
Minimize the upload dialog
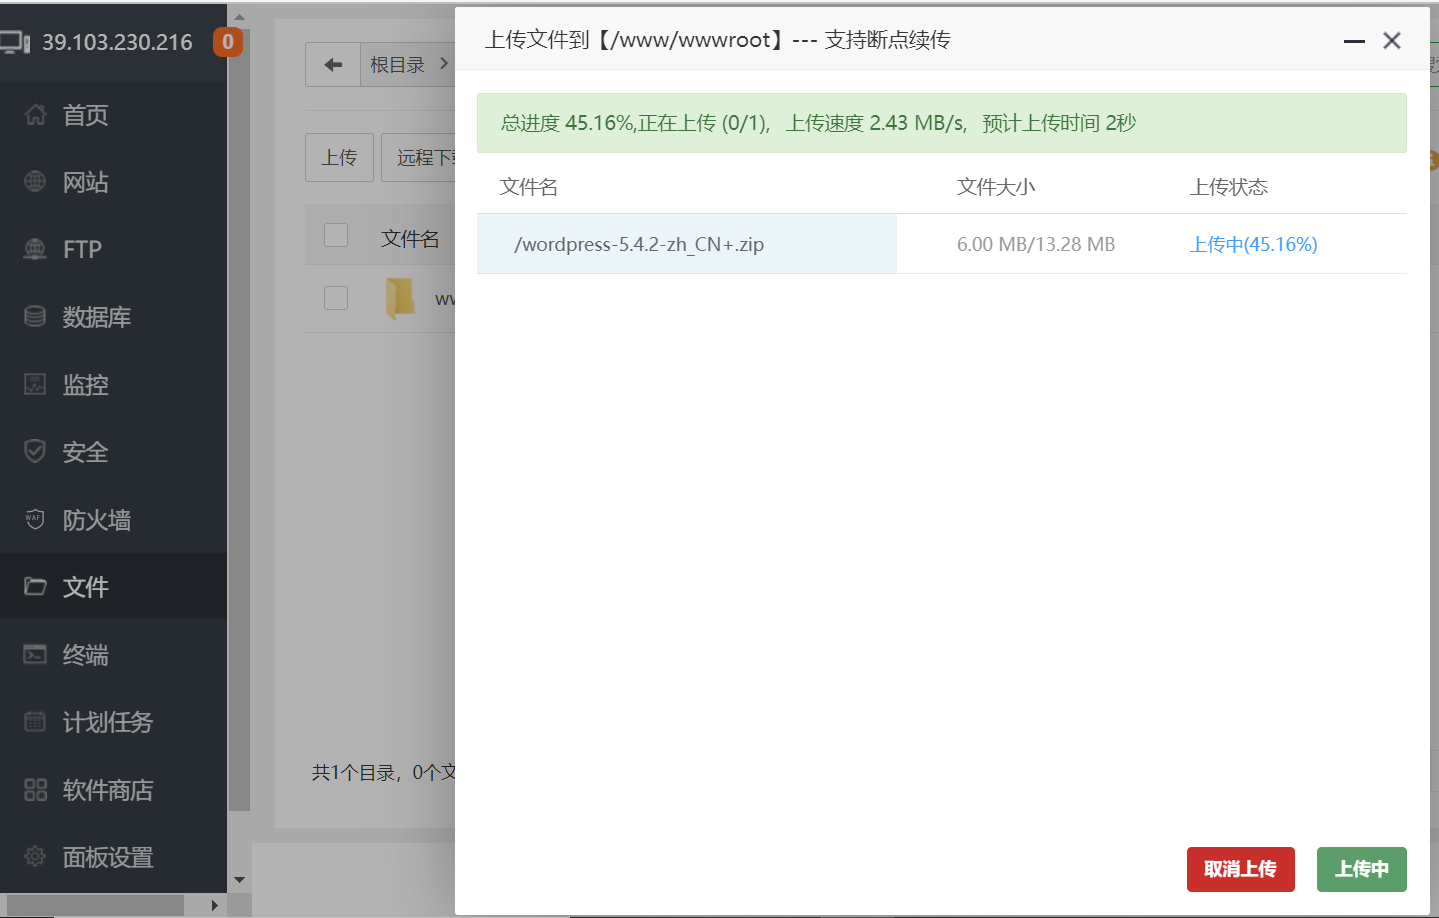pyautogui.click(x=1354, y=41)
